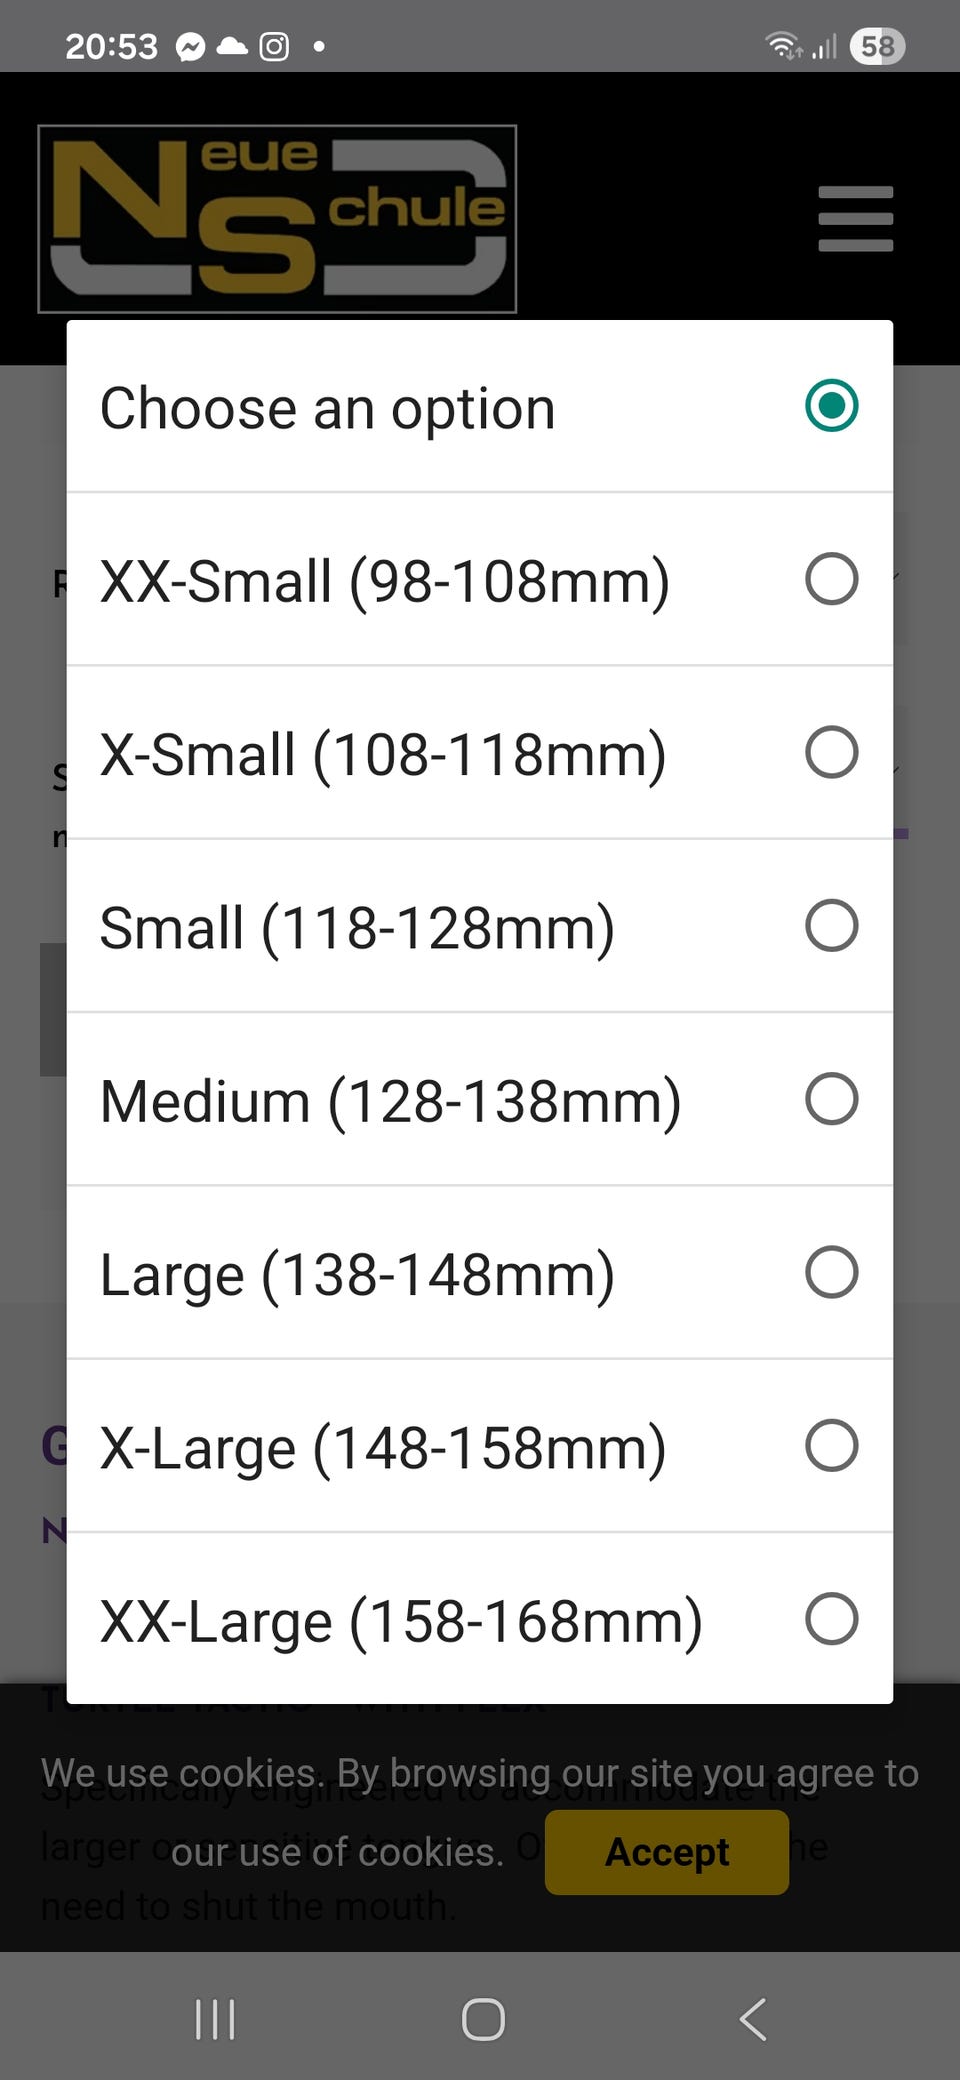Viewport: 960px width, 2080px height.
Task: Accept the cookies notice
Action: point(667,1851)
